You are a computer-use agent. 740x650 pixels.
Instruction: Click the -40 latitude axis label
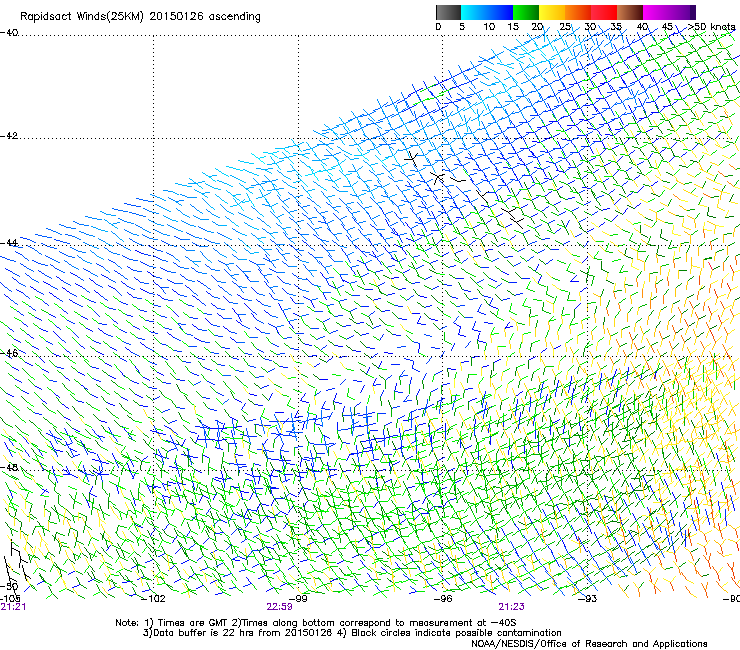[x=9, y=33]
